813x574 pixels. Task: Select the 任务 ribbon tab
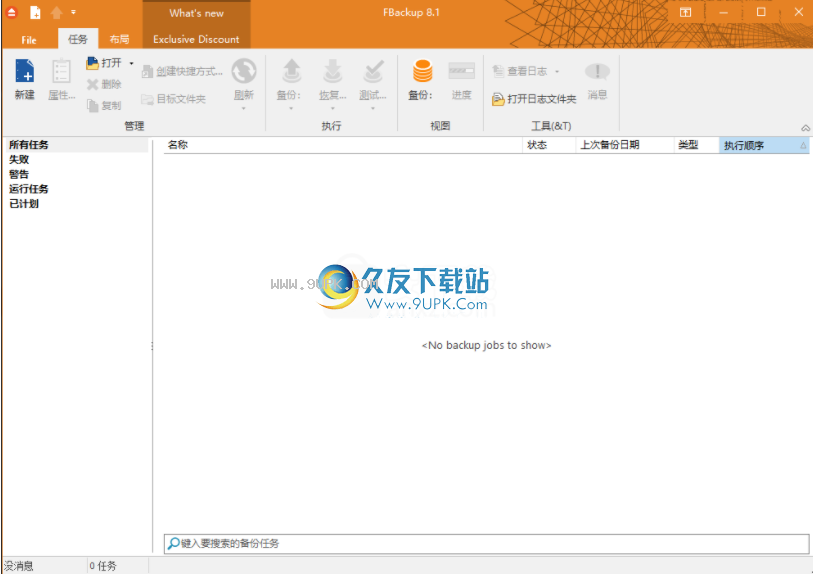pyautogui.click(x=78, y=39)
